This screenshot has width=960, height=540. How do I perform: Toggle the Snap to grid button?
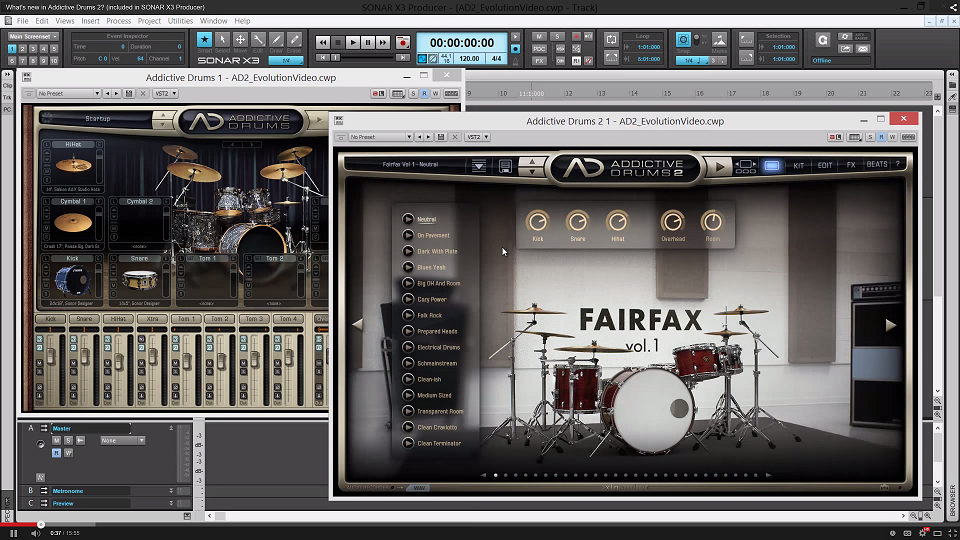pyautogui.click(x=683, y=40)
